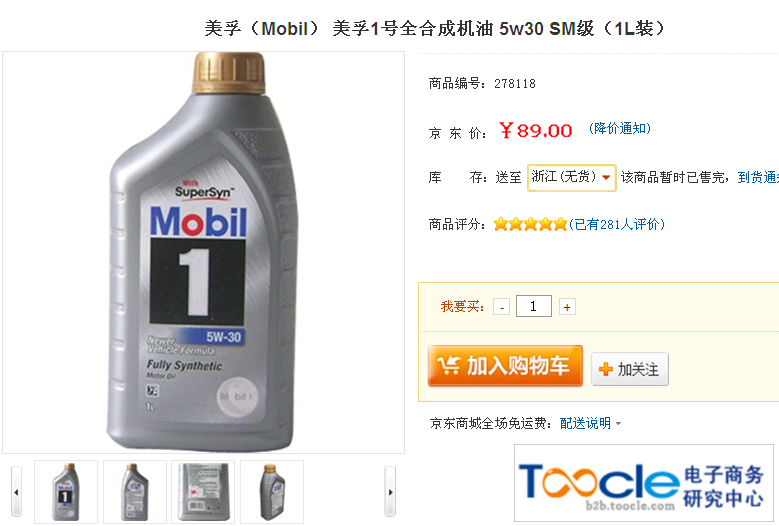Click the five-star rating icons
This screenshot has width=779, height=526.
tap(530, 225)
